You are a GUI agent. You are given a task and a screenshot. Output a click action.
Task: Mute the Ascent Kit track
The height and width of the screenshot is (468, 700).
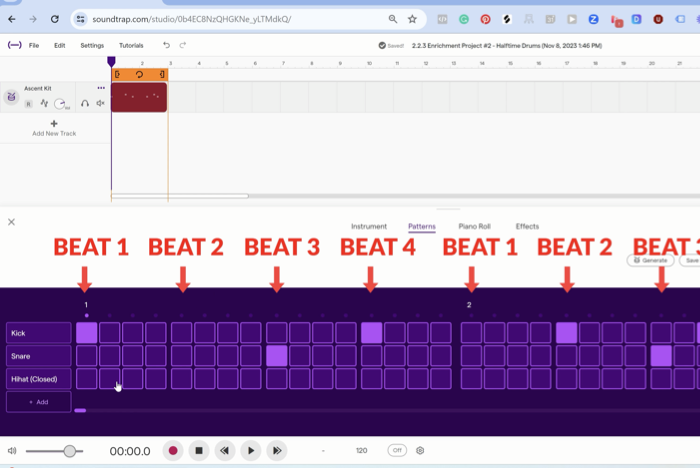tap(100, 103)
